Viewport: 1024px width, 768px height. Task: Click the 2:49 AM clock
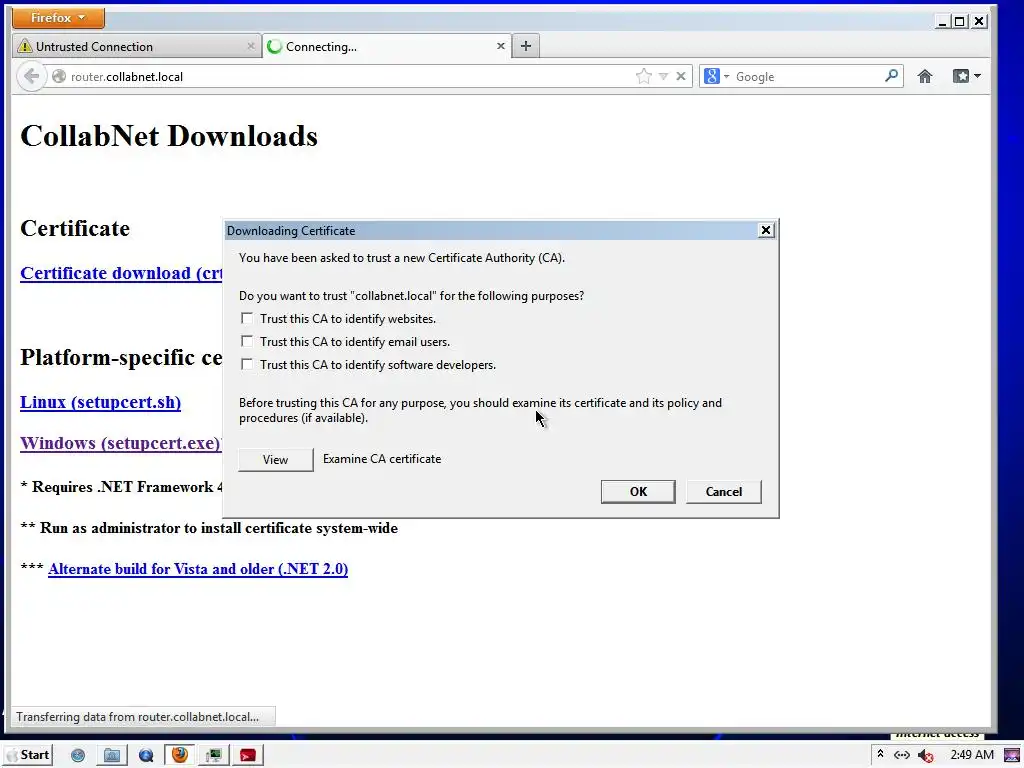[x=972, y=755]
